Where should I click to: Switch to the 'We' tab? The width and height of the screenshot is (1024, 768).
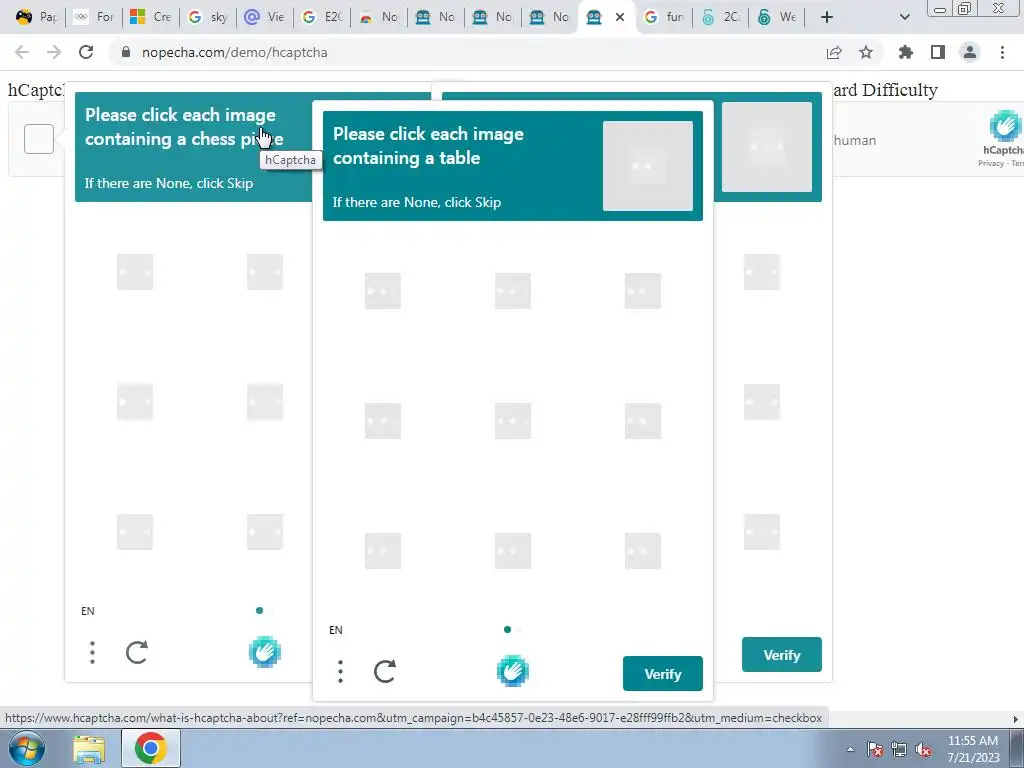pos(777,17)
